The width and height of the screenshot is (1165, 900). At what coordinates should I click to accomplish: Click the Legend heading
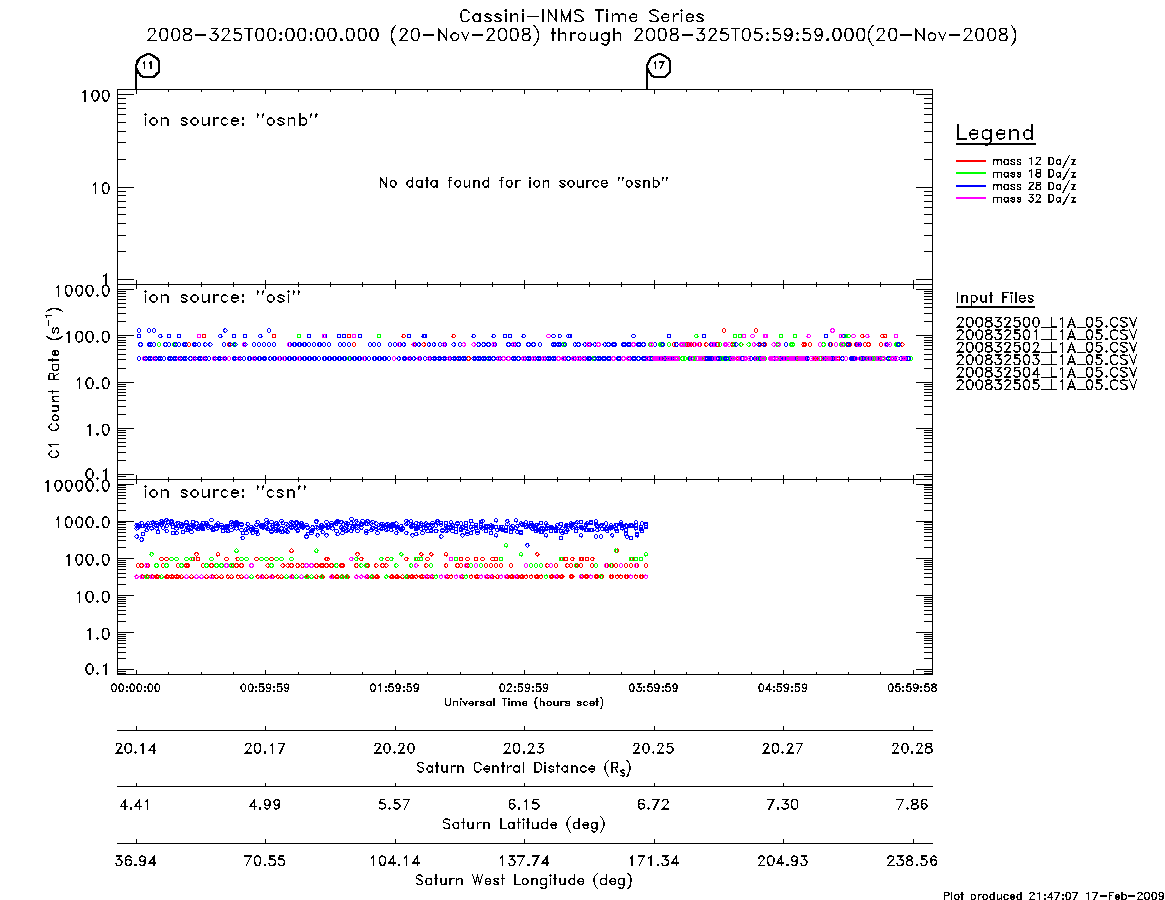click(x=995, y=133)
